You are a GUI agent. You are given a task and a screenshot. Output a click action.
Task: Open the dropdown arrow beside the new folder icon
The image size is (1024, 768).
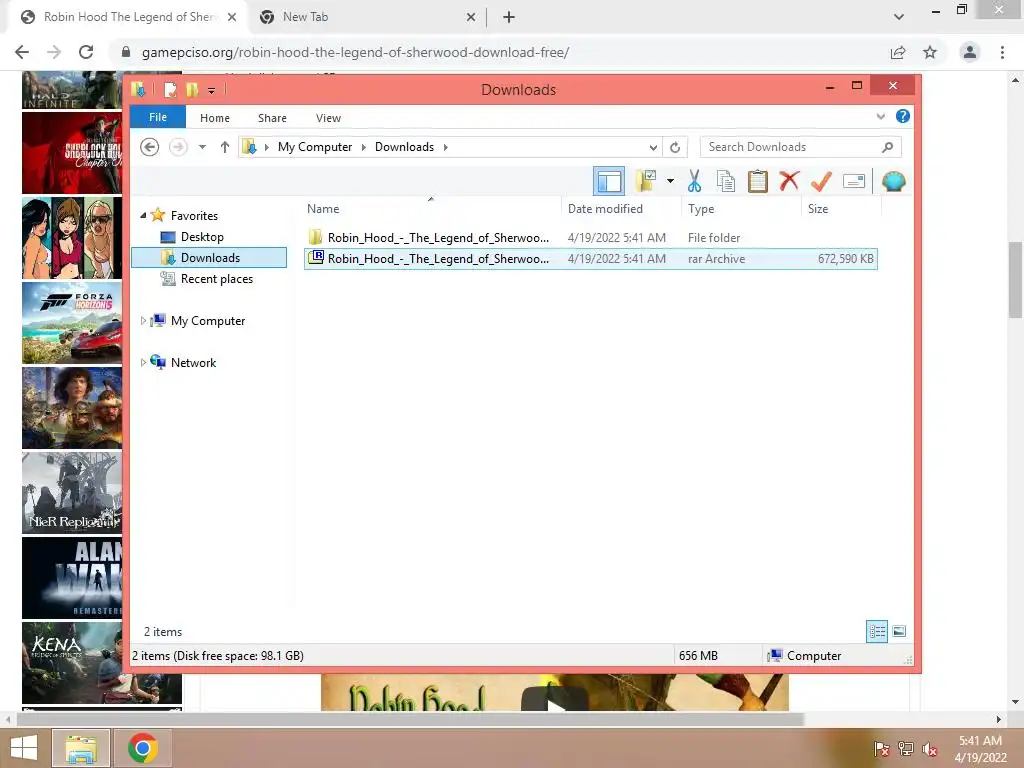[670, 181]
